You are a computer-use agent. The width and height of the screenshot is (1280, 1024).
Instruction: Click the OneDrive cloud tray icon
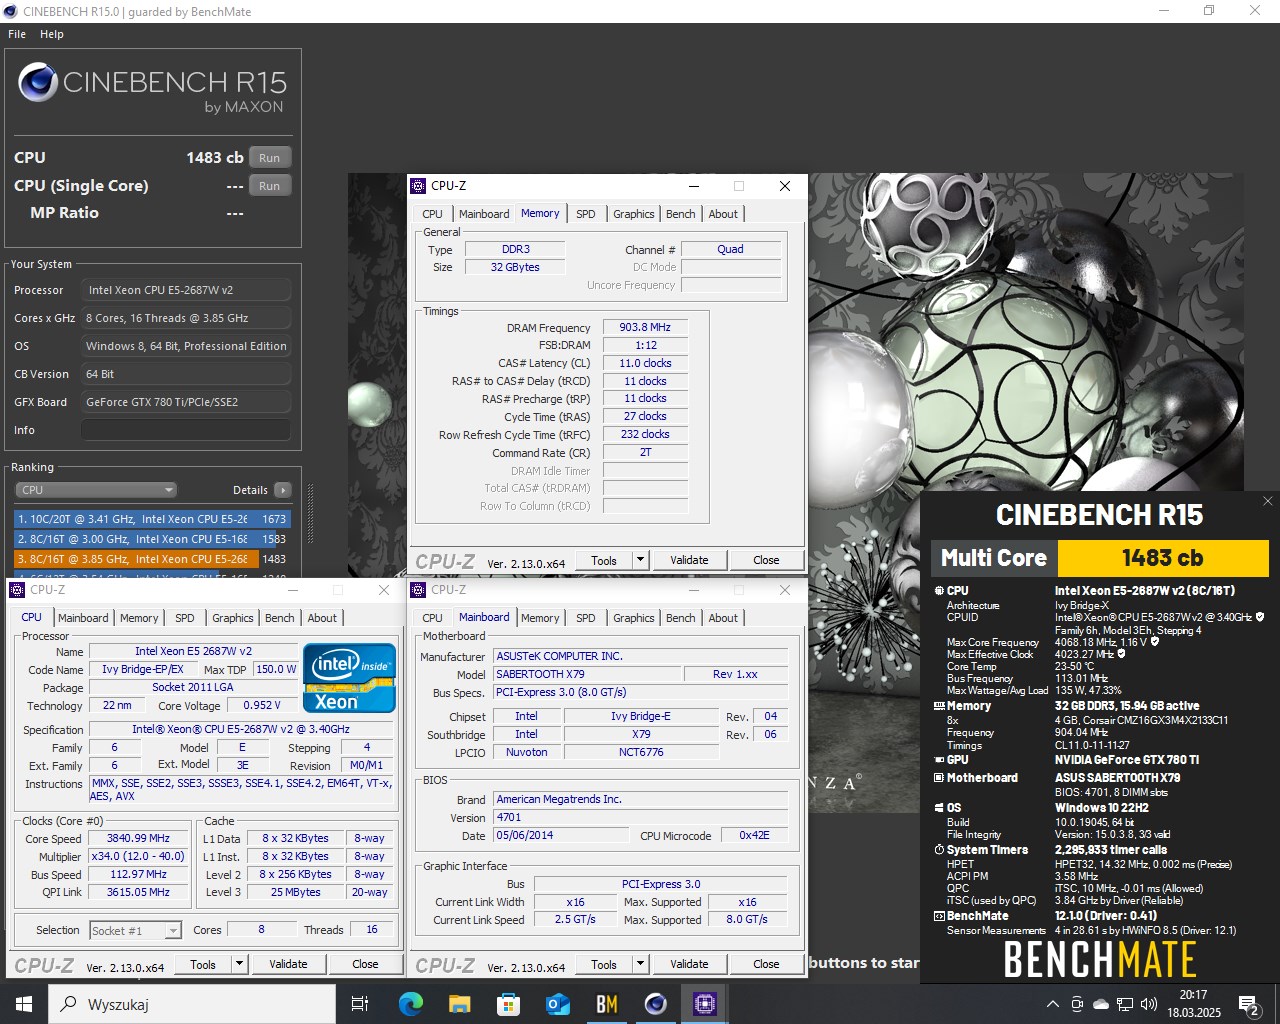point(1101,1004)
